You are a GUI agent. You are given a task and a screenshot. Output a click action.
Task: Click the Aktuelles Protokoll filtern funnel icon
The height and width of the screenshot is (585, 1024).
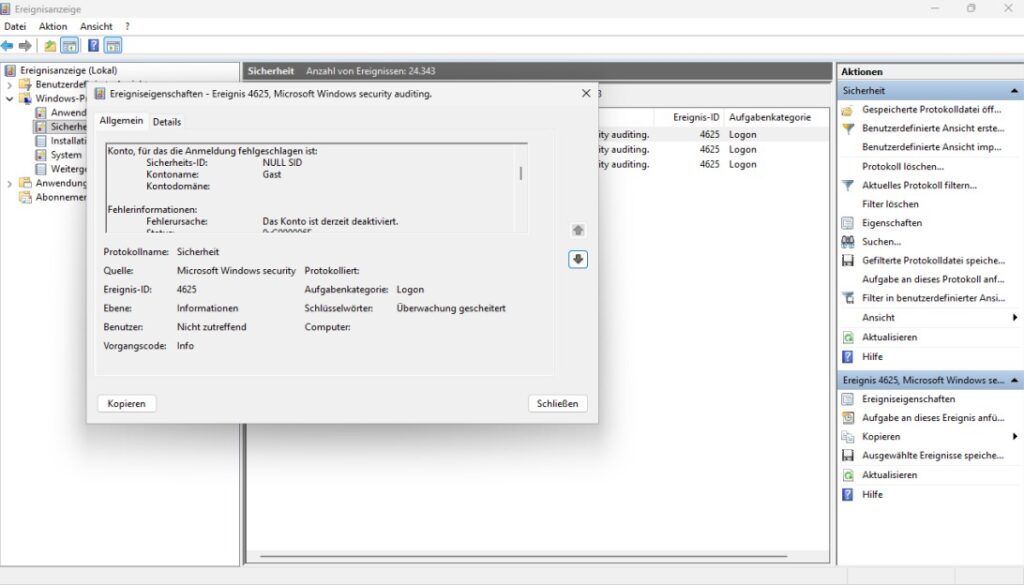[848, 185]
